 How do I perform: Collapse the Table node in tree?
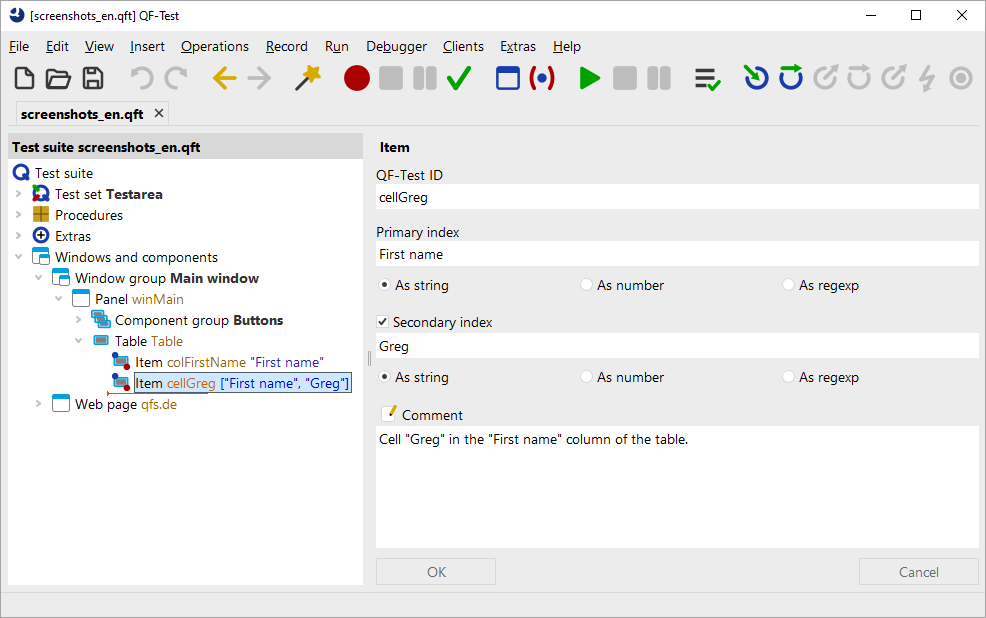coord(79,341)
